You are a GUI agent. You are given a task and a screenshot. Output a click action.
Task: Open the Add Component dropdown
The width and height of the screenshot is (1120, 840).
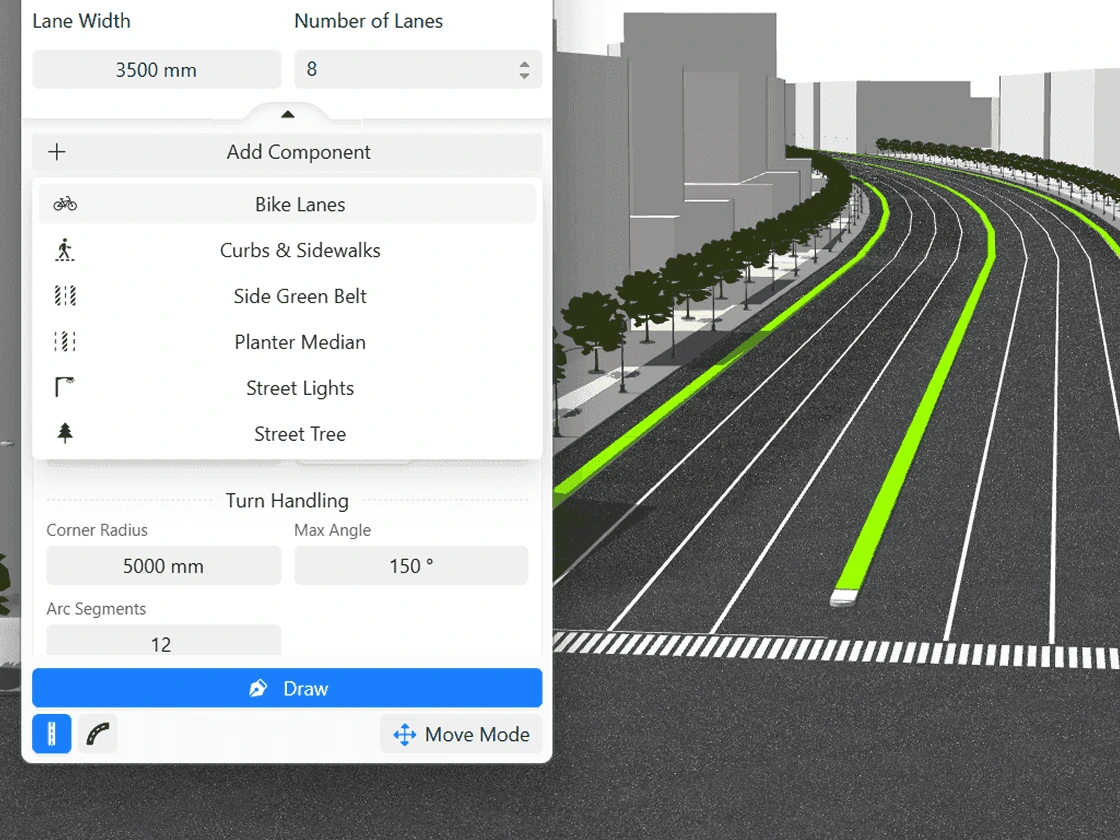pyautogui.click(x=298, y=152)
